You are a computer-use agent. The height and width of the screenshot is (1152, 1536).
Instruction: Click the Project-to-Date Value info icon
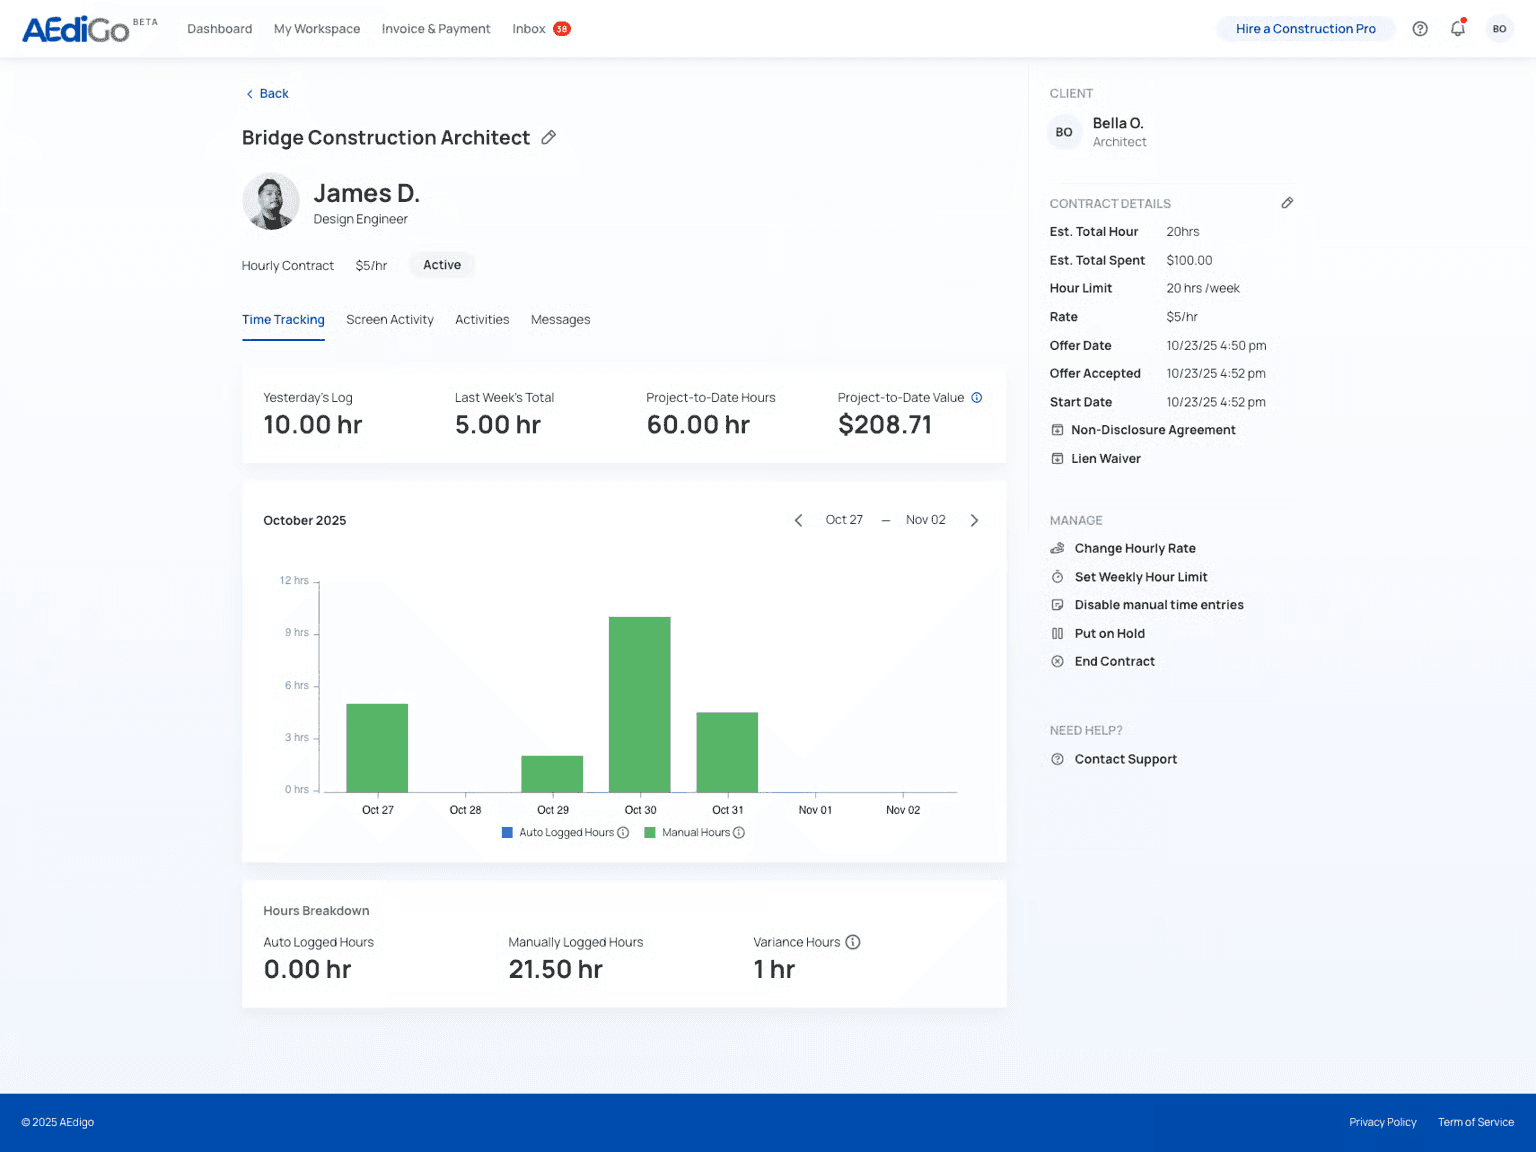pyautogui.click(x=977, y=397)
